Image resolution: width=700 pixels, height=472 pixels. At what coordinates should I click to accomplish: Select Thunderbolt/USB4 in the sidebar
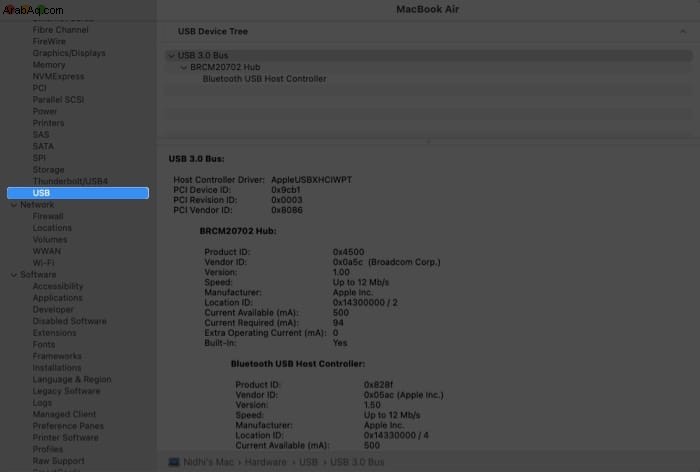pyautogui.click(x=70, y=181)
